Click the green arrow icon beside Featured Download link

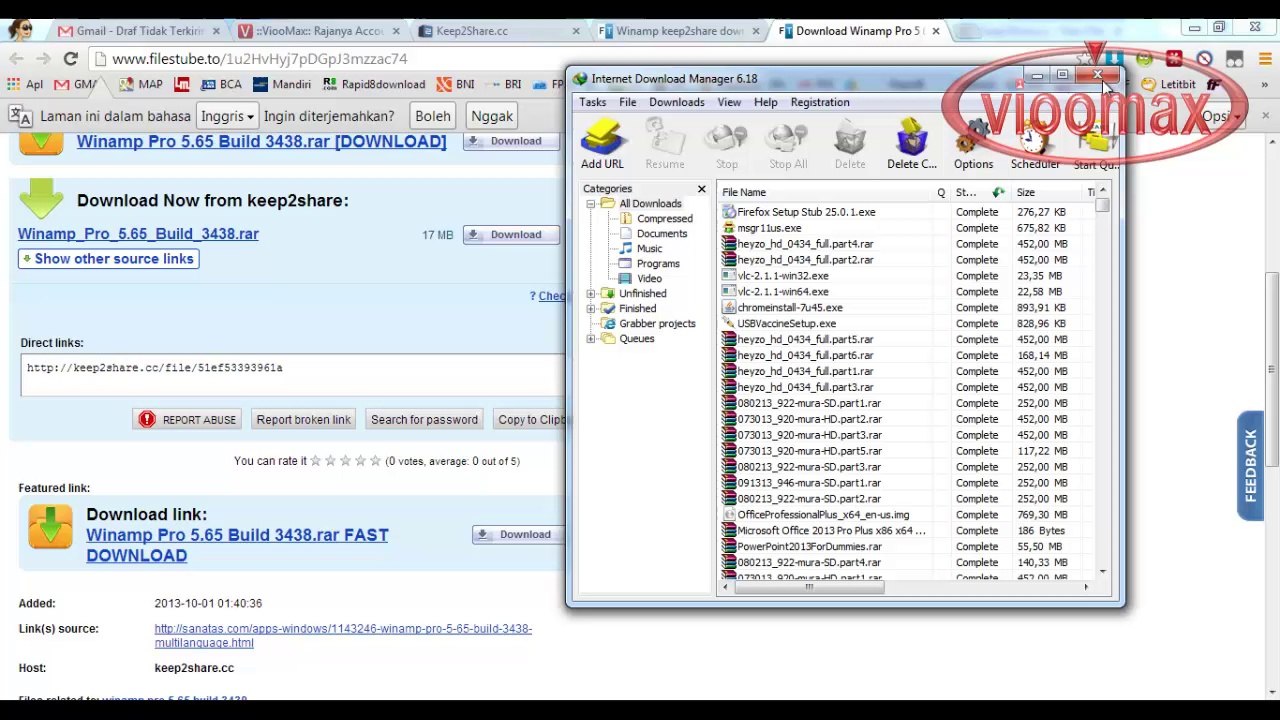(50, 527)
